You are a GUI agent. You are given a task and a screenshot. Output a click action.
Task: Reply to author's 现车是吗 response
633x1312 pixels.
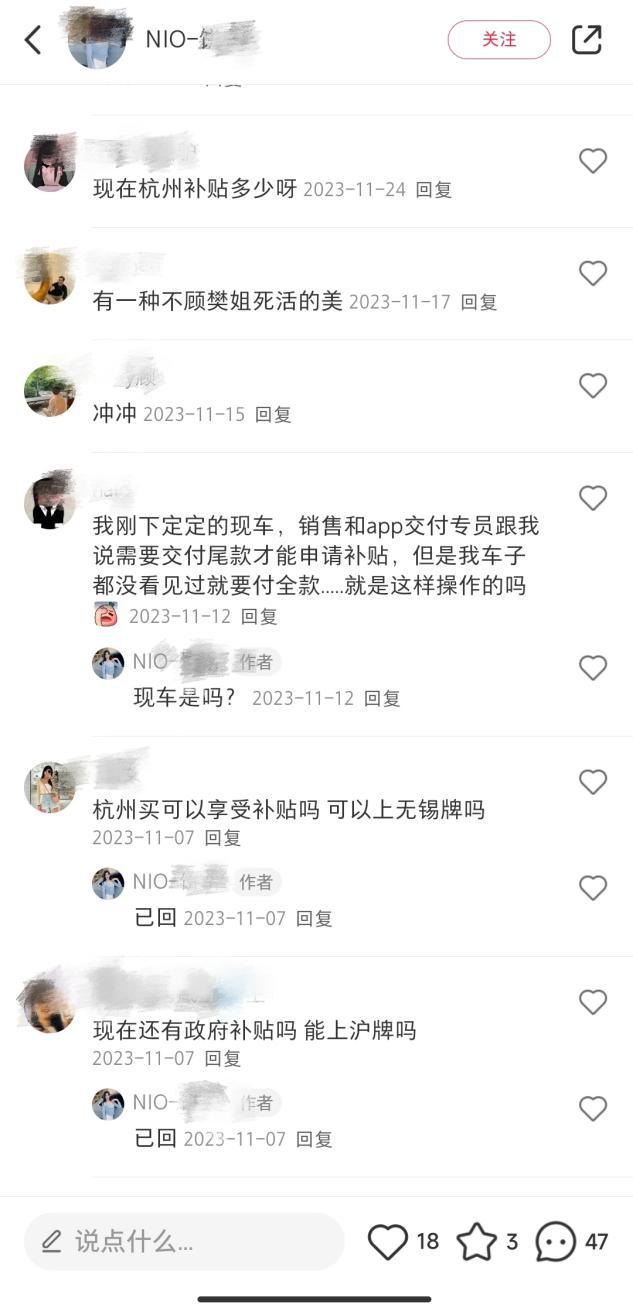[x=382, y=699]
